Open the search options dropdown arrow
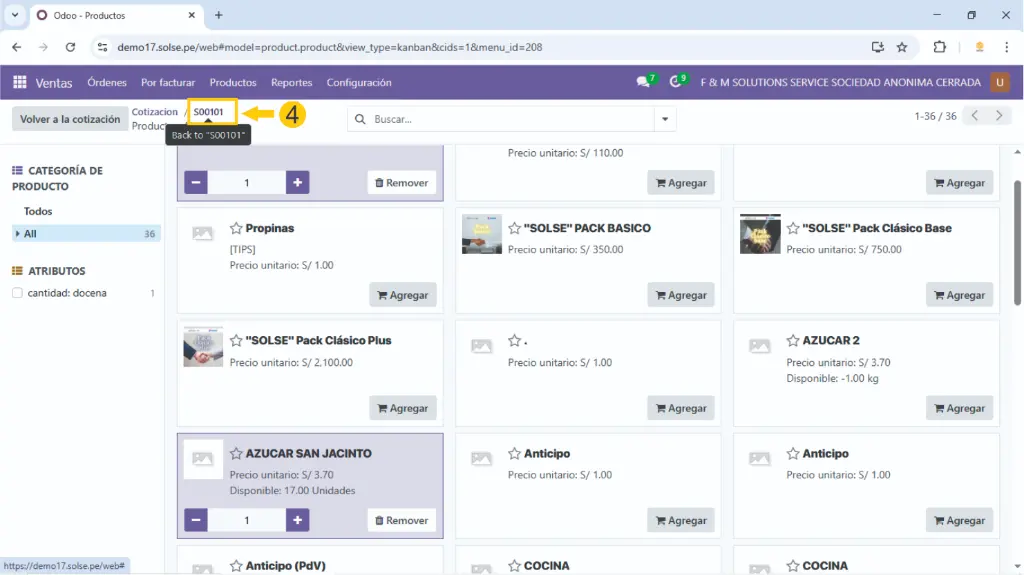 point(665,119)
